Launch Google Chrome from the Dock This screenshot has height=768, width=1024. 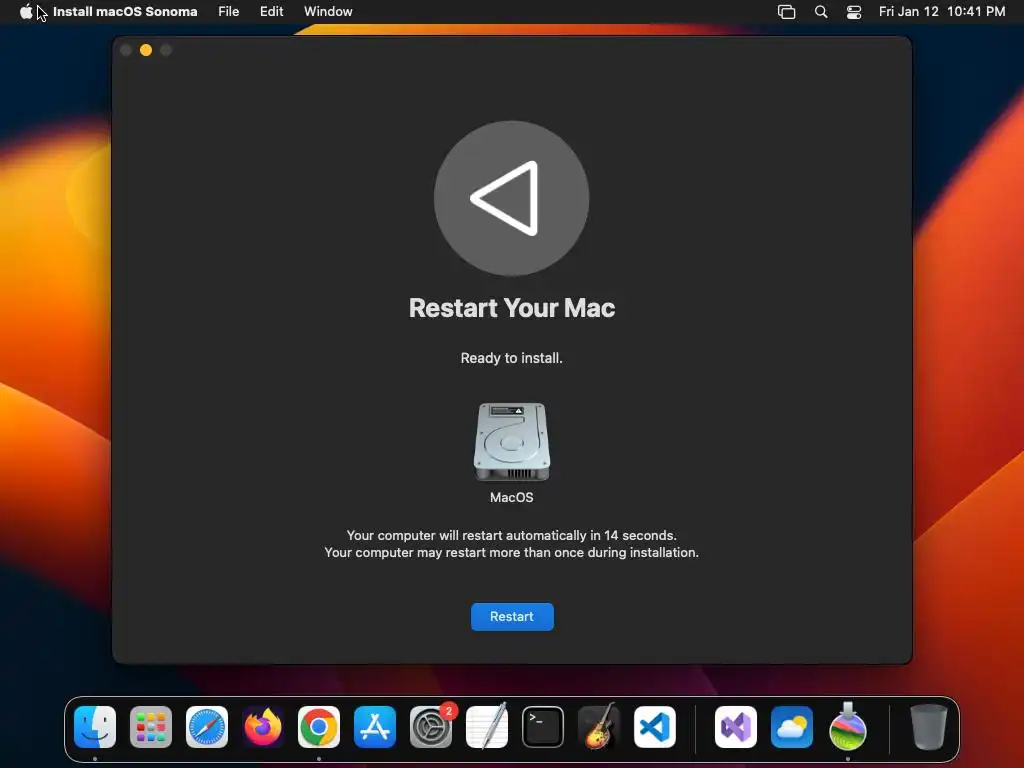tap(319, 727)
